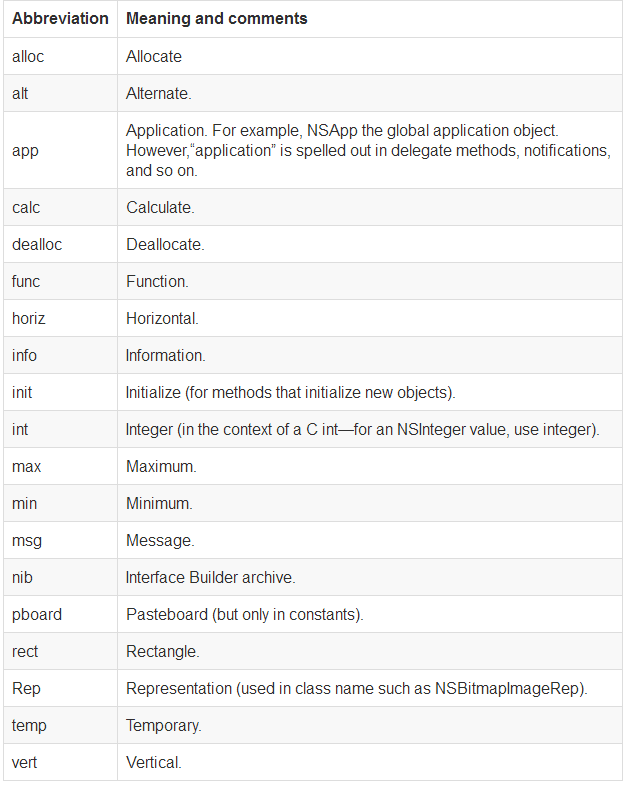Select the "msg" abbreviation cell

[x=27, y=540]
